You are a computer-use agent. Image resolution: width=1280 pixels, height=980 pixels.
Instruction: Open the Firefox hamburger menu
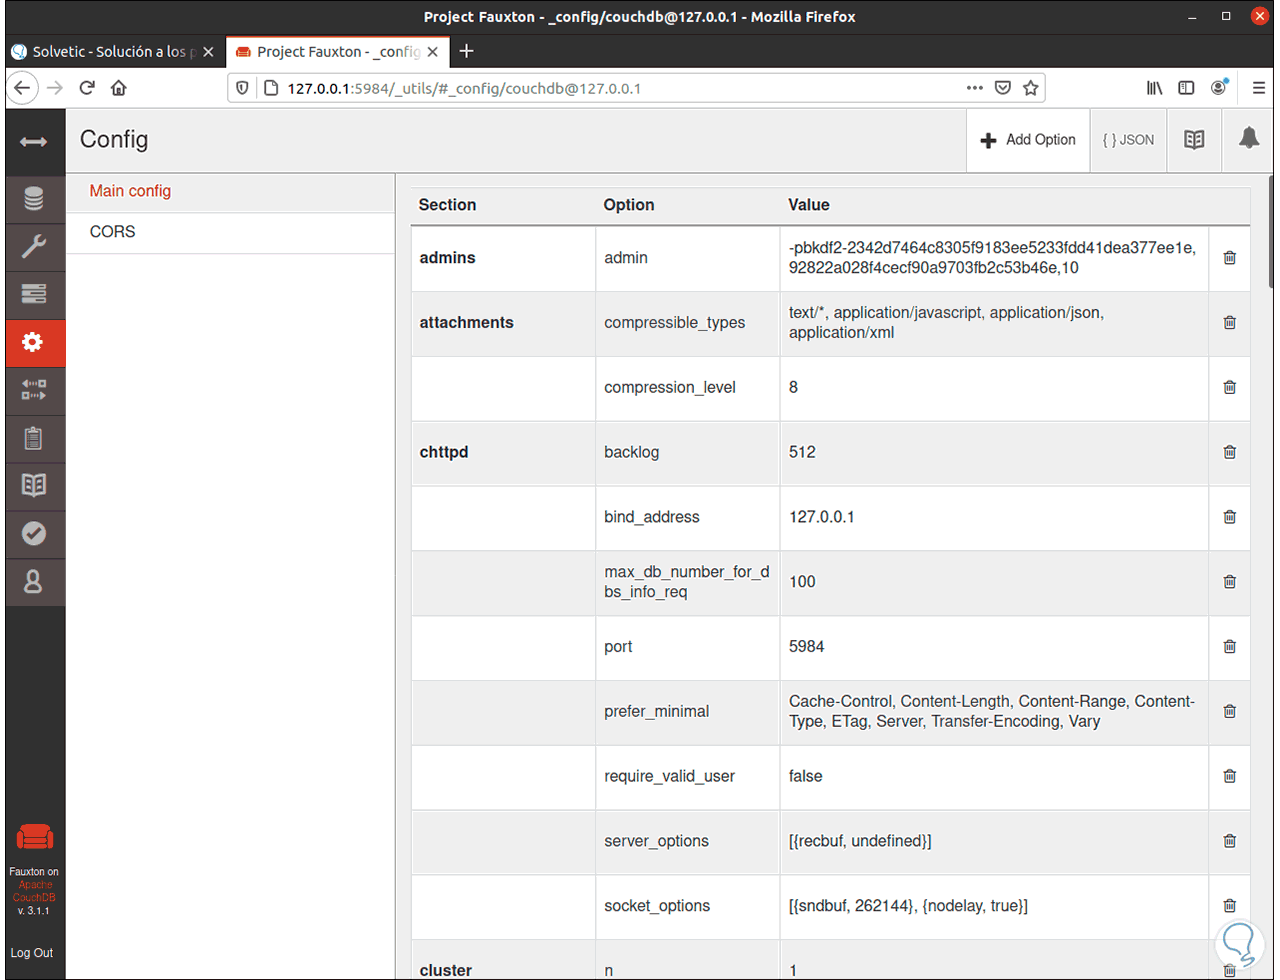[x=1259, y=88]
